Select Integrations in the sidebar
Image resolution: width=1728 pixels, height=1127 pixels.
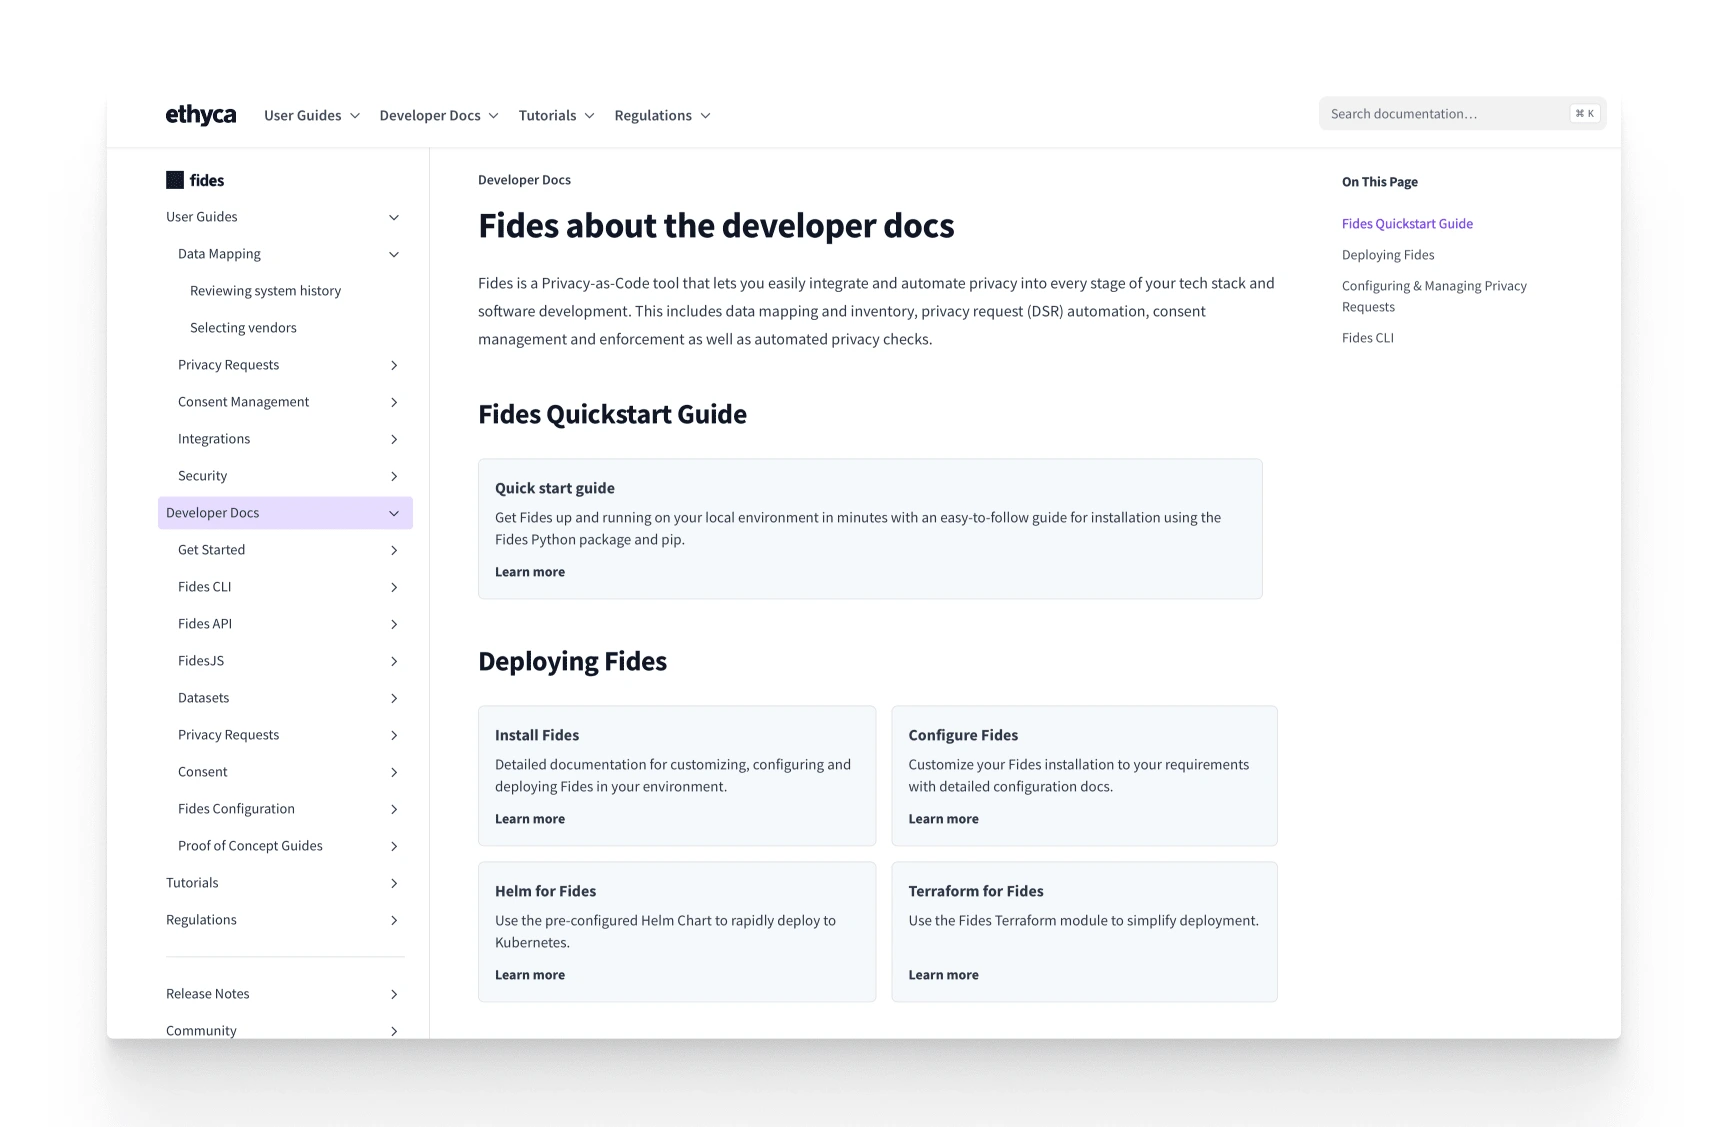[214, 439]
